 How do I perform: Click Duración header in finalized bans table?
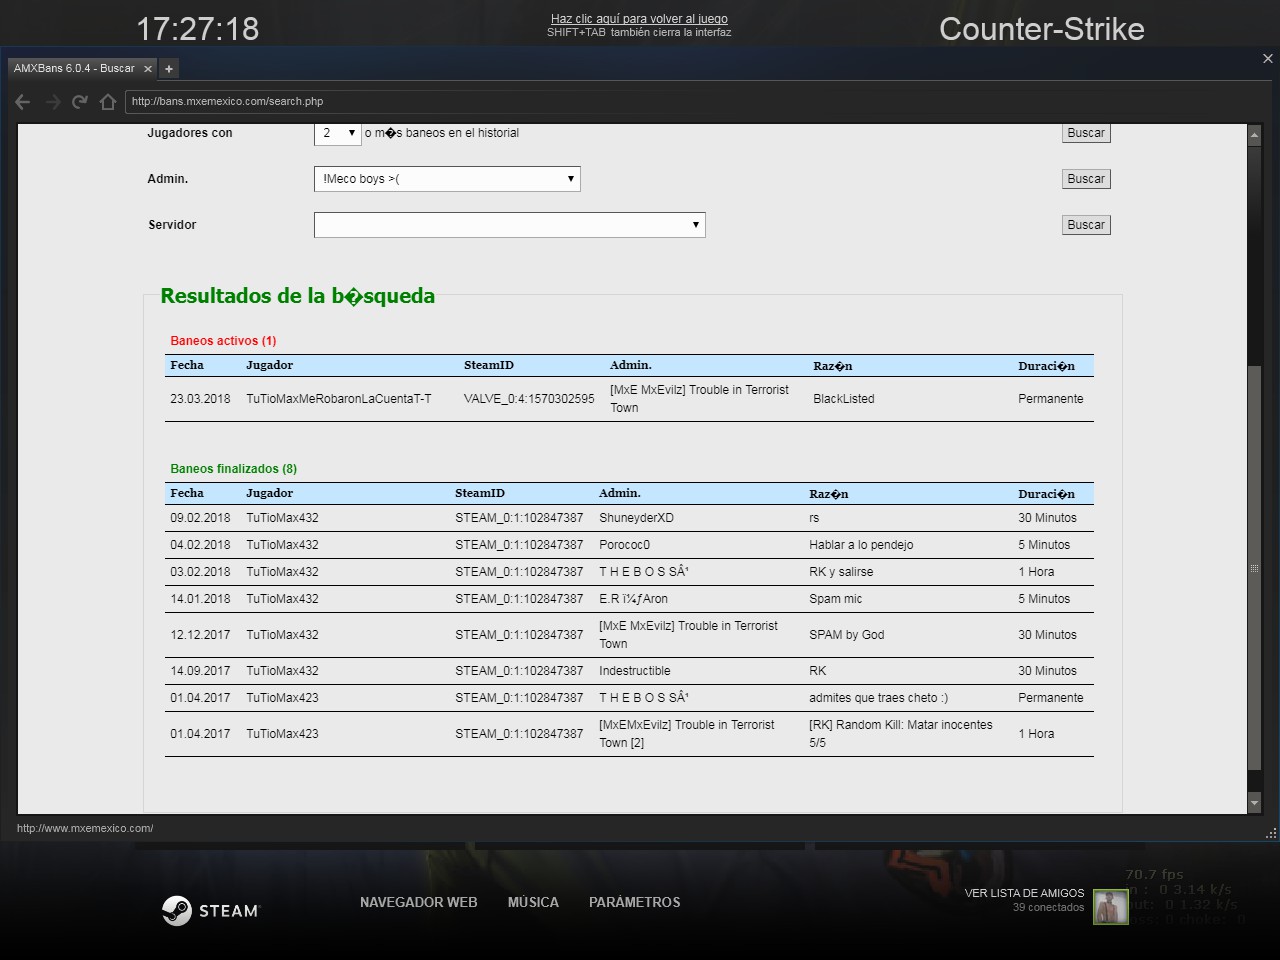click(x=1046, y=494)
